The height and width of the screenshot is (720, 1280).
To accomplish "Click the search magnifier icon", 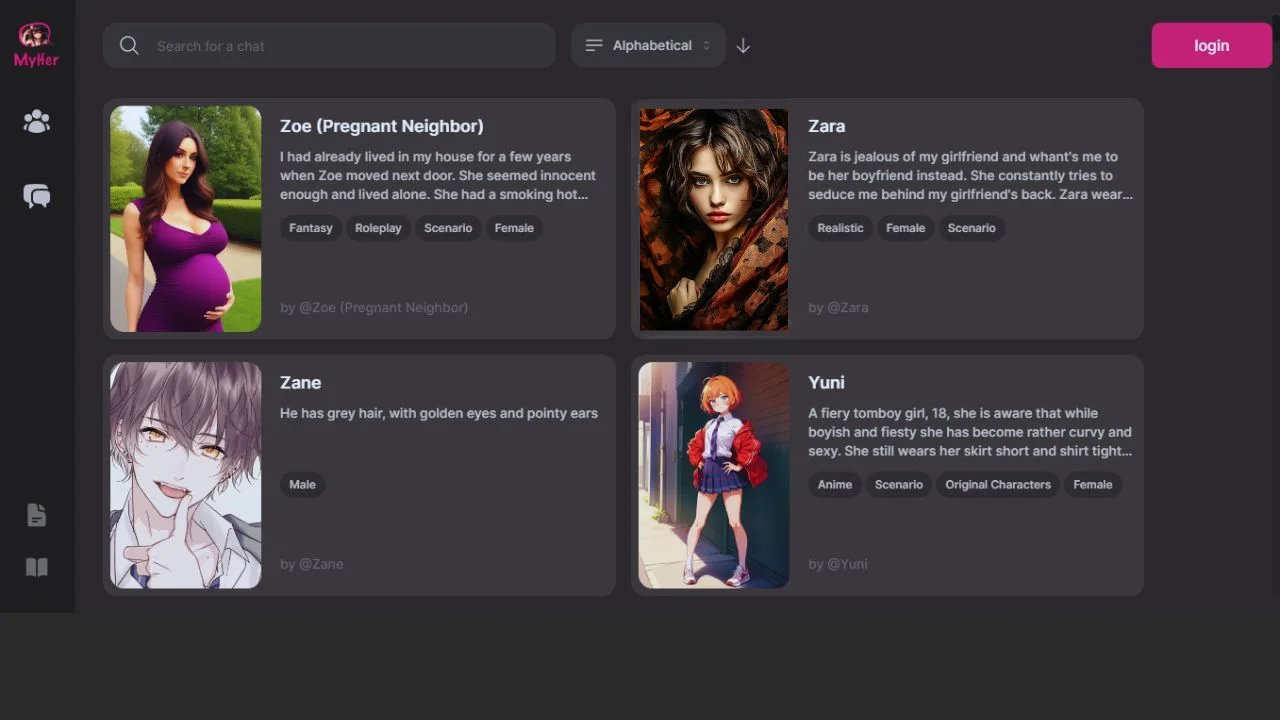I will [129, 46].
